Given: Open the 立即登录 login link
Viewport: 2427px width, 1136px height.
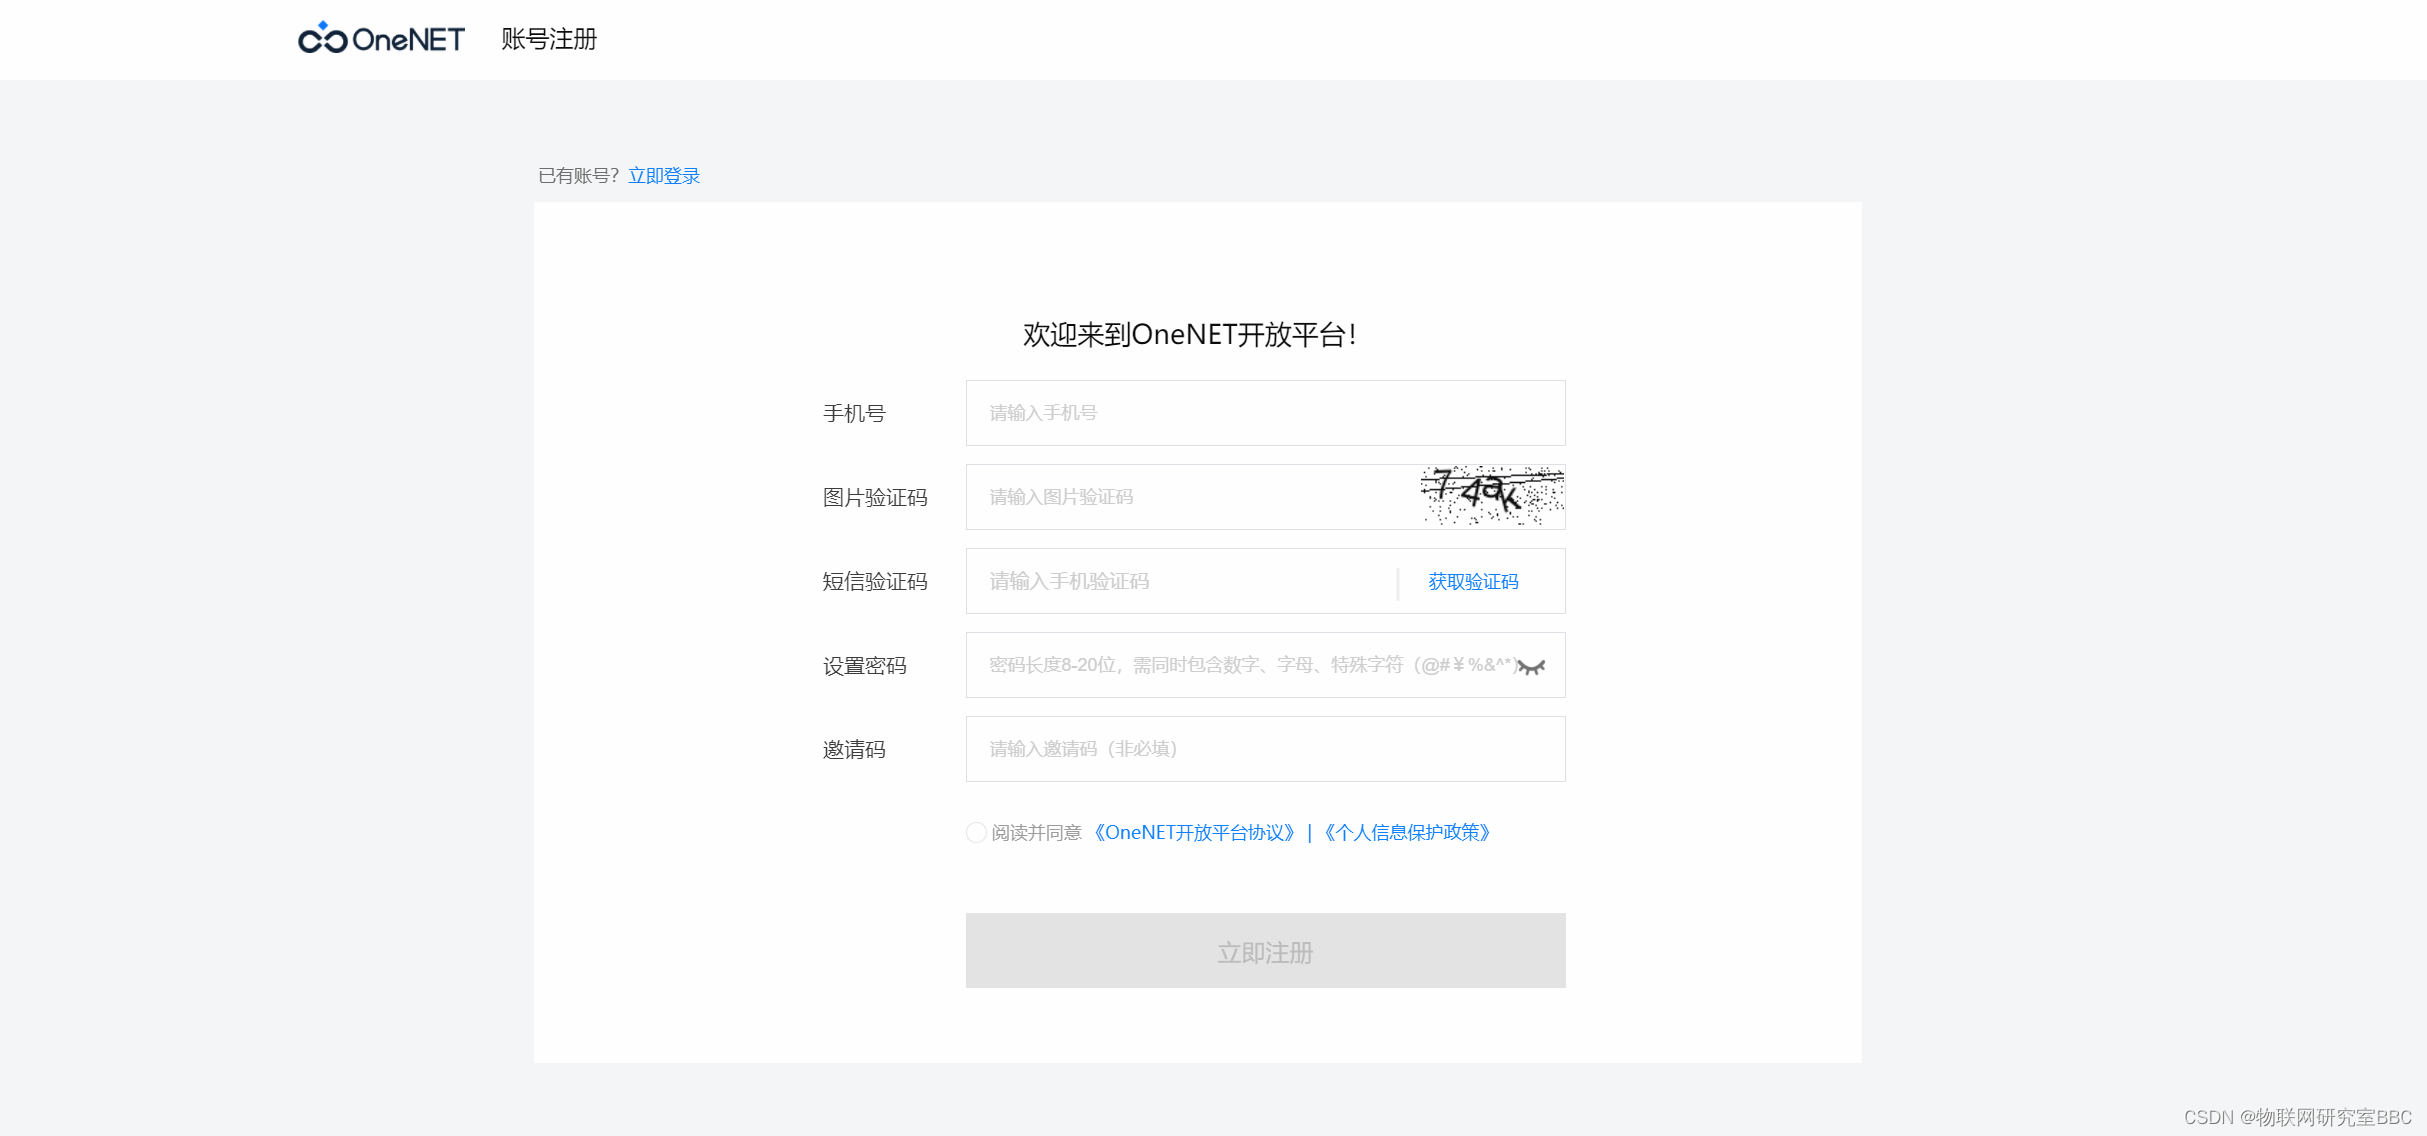Looking at the screenshot, I should click(664, 175).
